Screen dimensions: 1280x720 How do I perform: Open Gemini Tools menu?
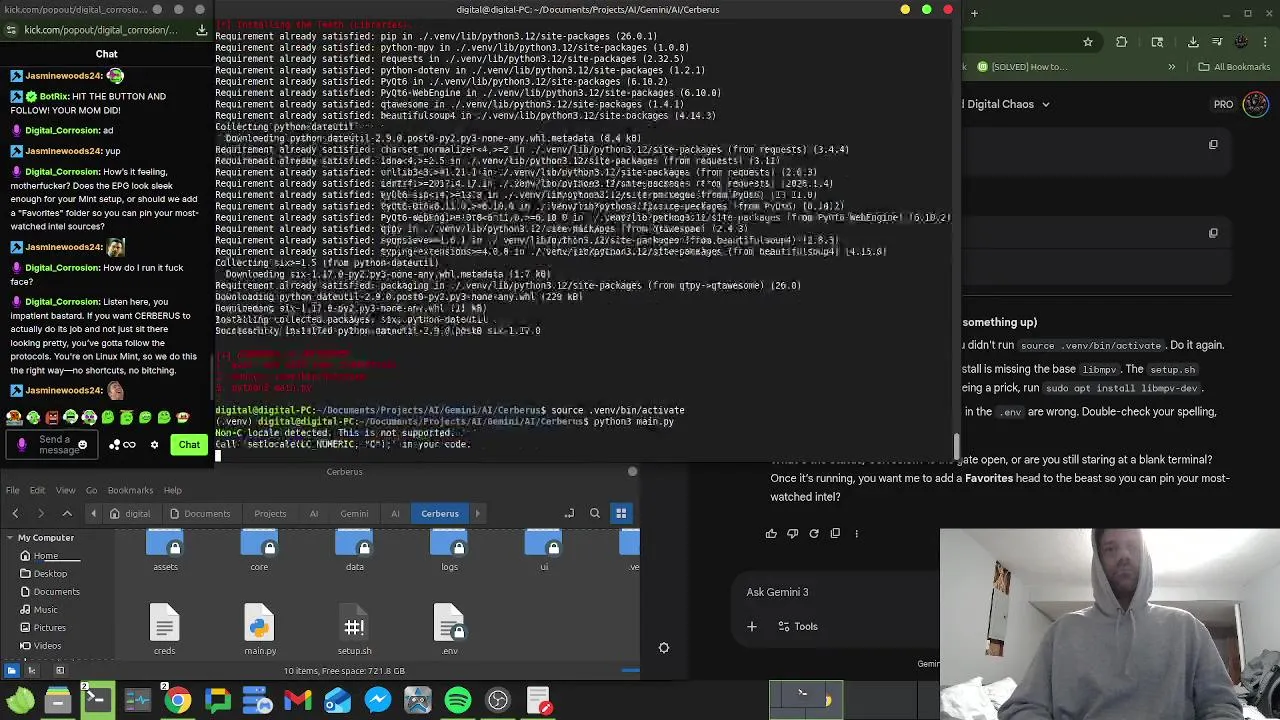(796, 627)
